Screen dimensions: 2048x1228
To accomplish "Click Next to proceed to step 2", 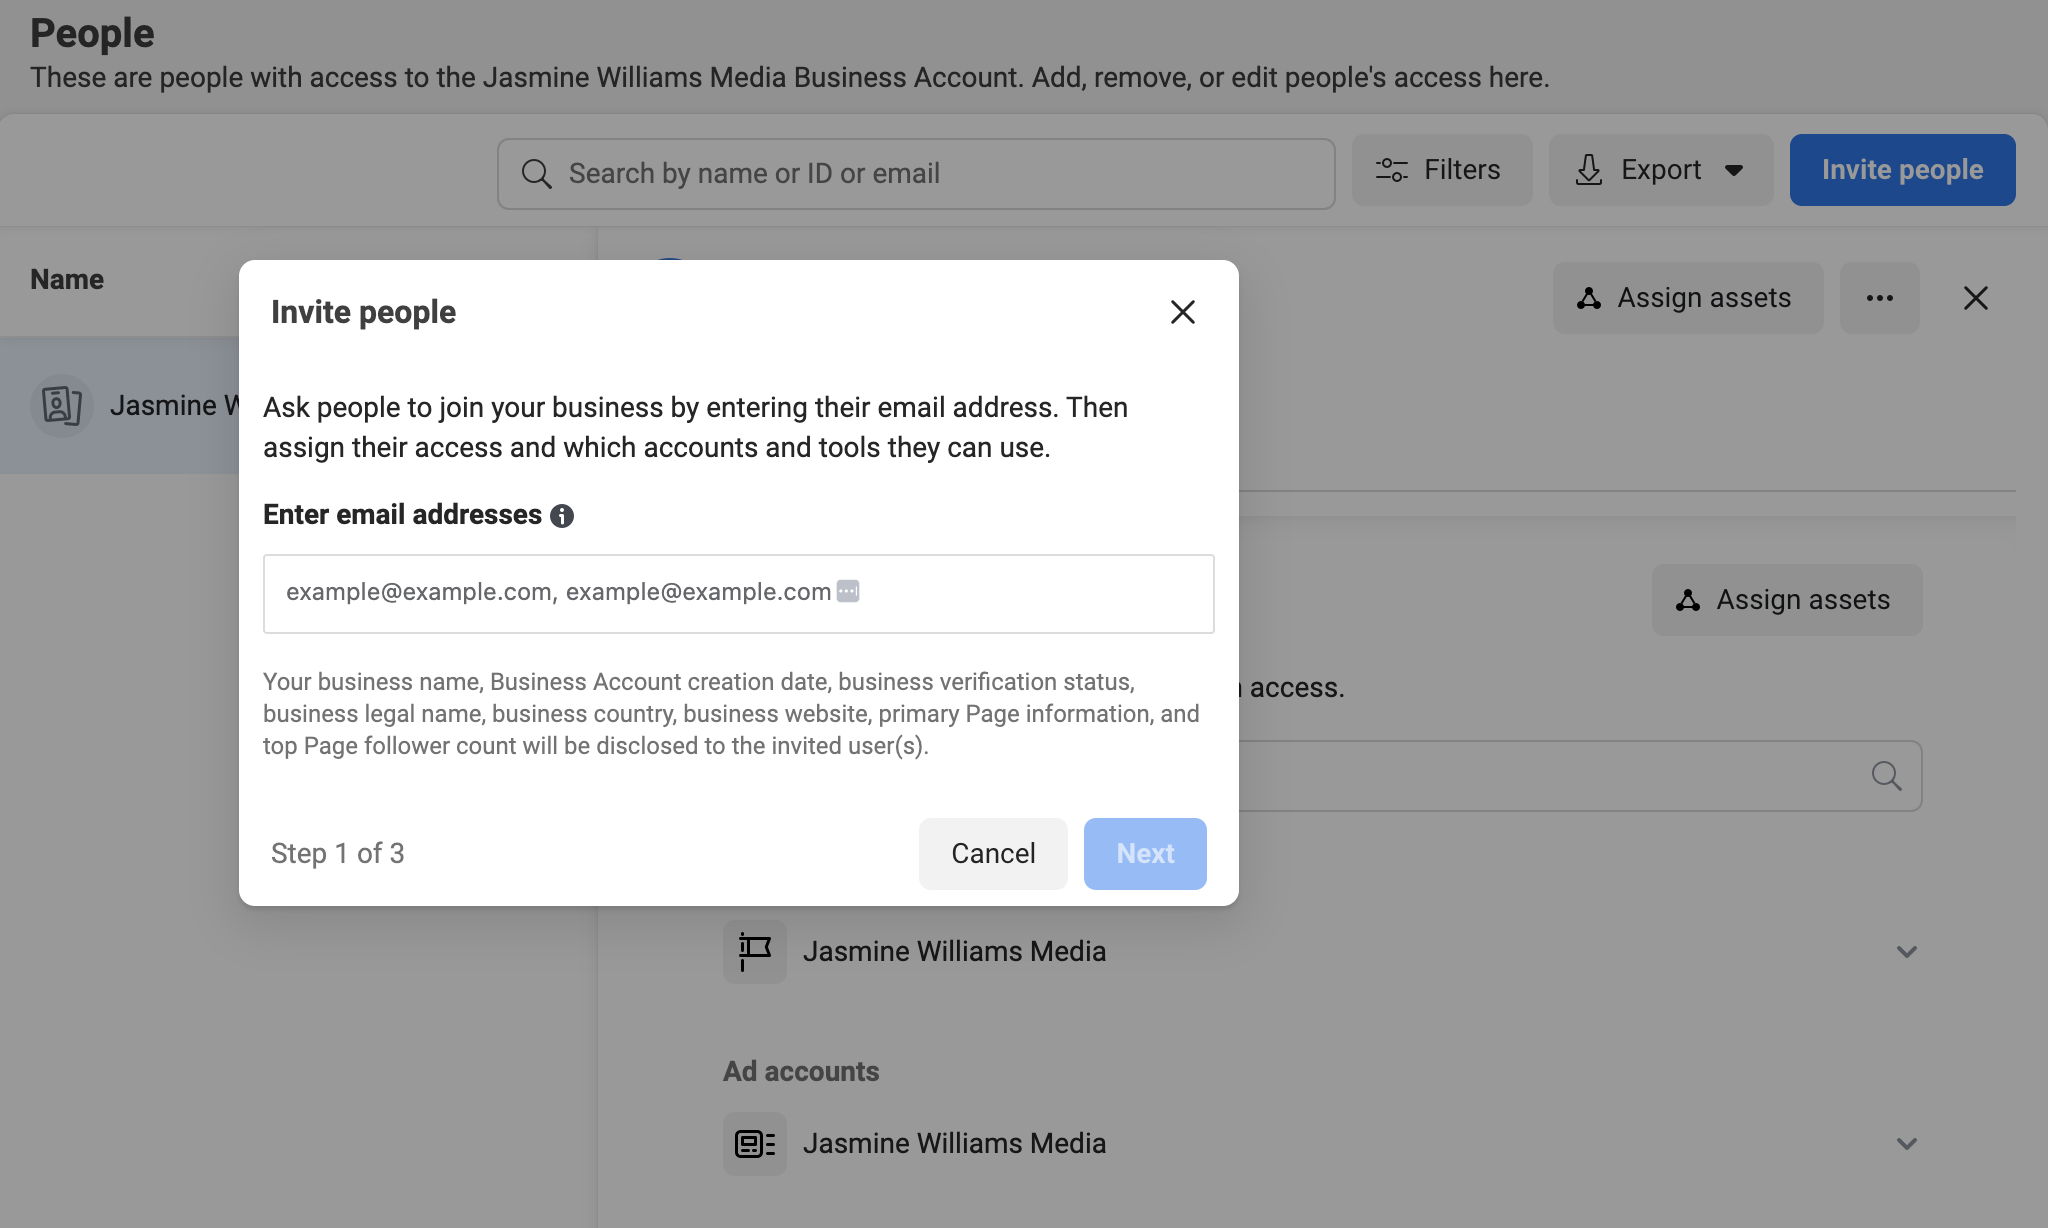I will pos(1145,852).
